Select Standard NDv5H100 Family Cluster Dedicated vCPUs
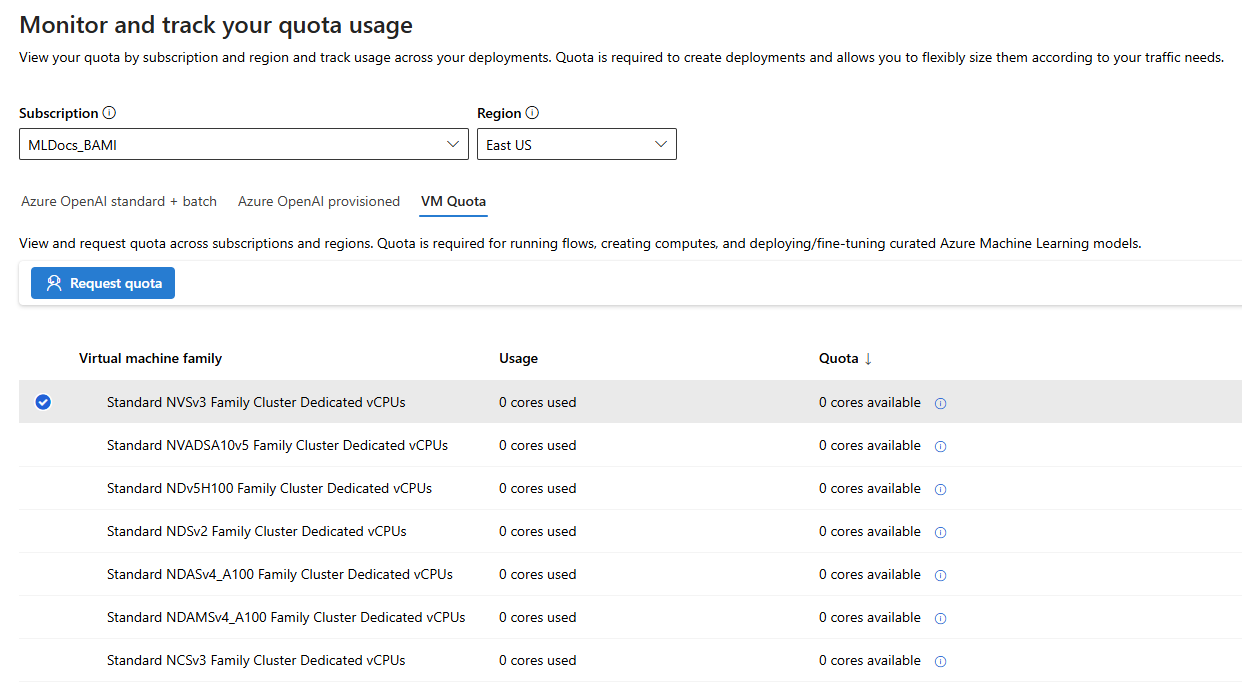 click(x=269, y=488)
